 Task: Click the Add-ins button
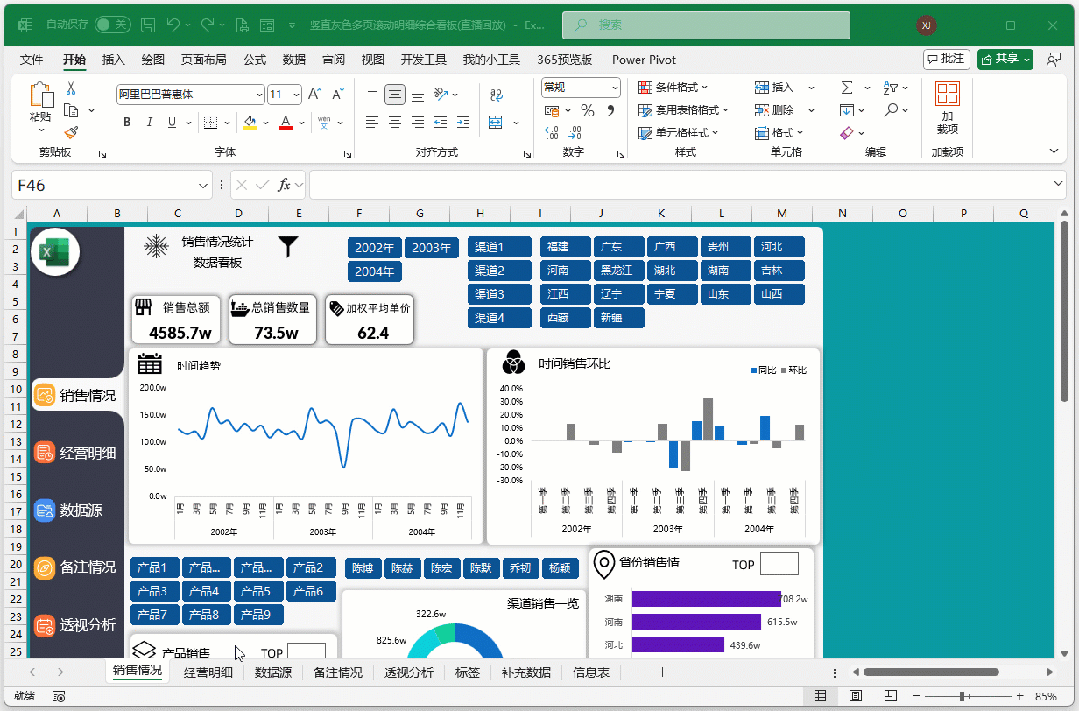pos(947,108)
